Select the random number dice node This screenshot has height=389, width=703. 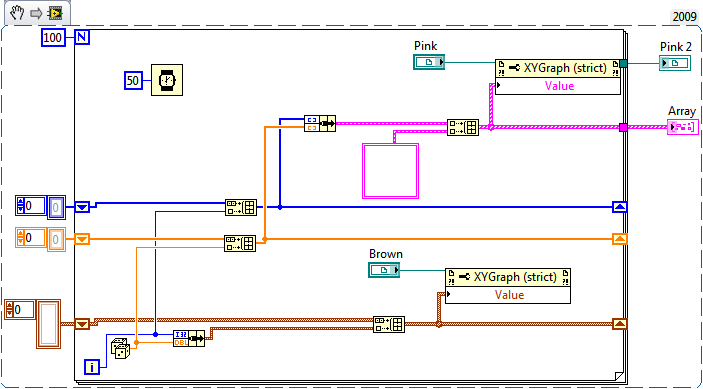[120, 348]
